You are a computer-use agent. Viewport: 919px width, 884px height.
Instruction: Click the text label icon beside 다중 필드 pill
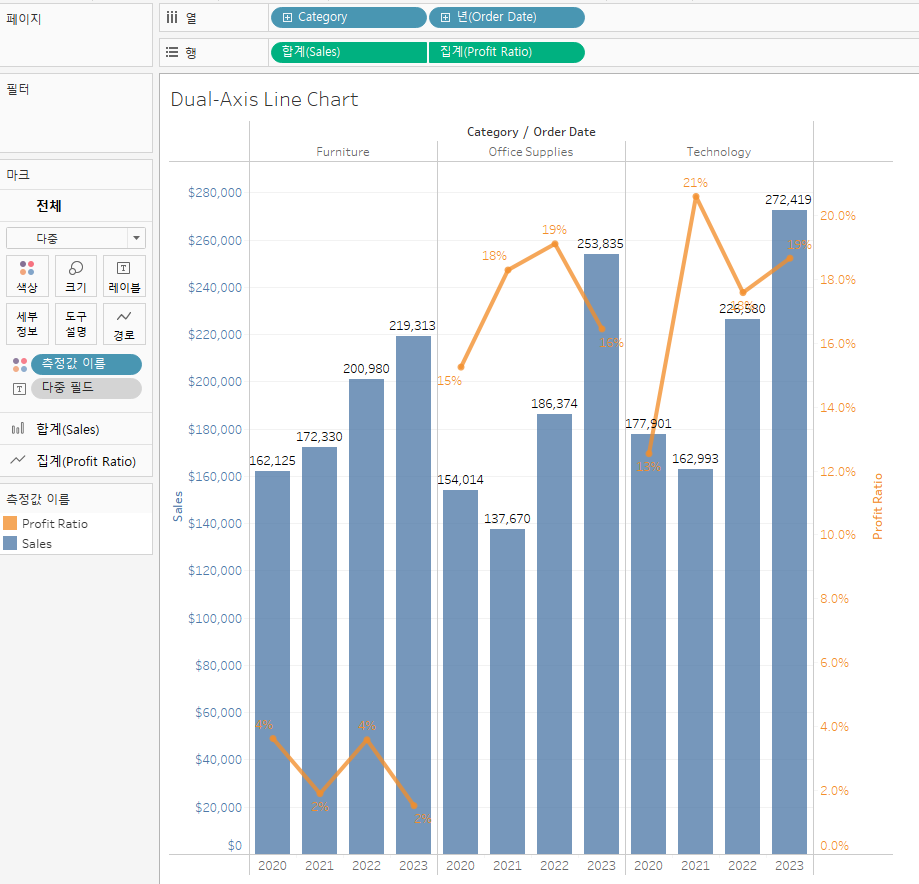tap(19, 389)
